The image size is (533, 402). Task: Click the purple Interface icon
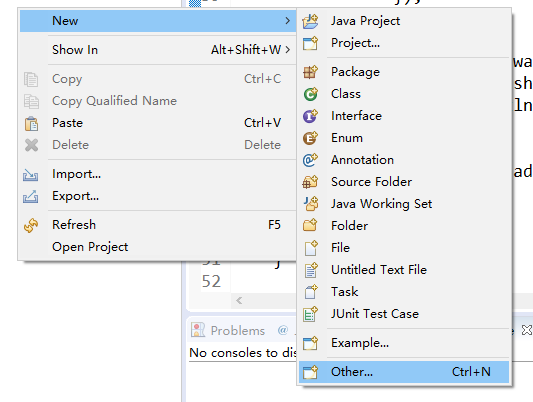[x=310, y=116]
